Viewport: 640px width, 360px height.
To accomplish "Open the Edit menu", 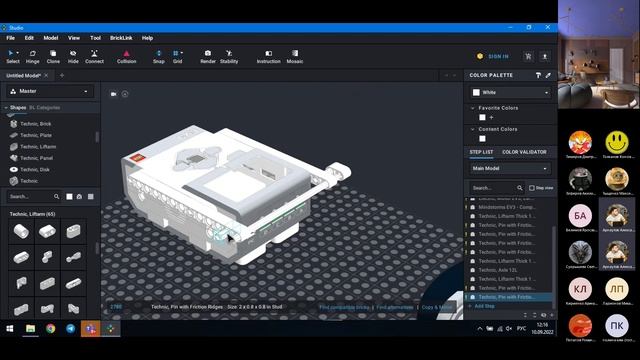I will 29,38.
